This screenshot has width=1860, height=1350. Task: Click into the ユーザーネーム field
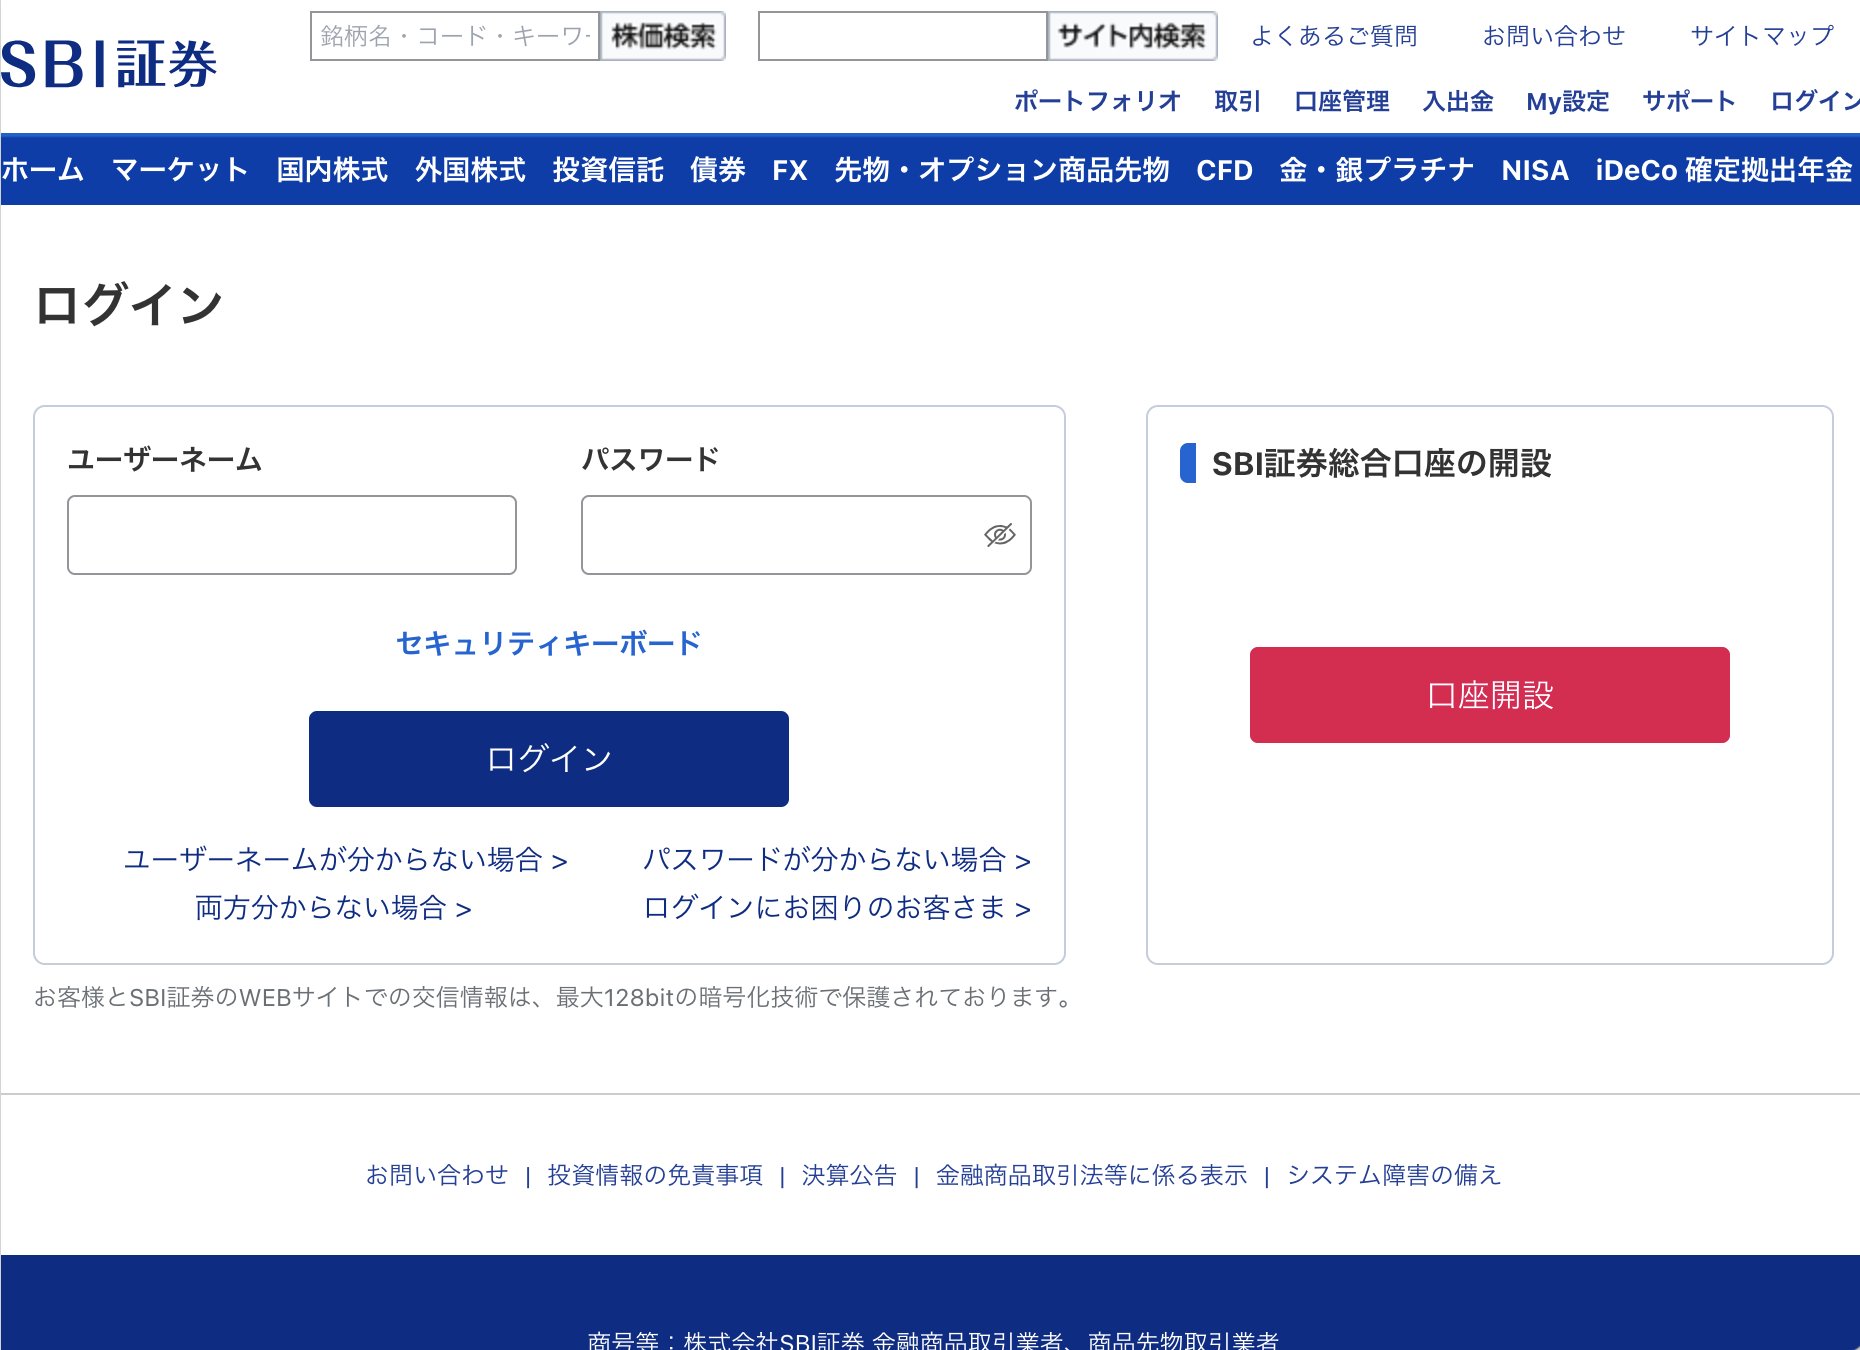(292, 535)
